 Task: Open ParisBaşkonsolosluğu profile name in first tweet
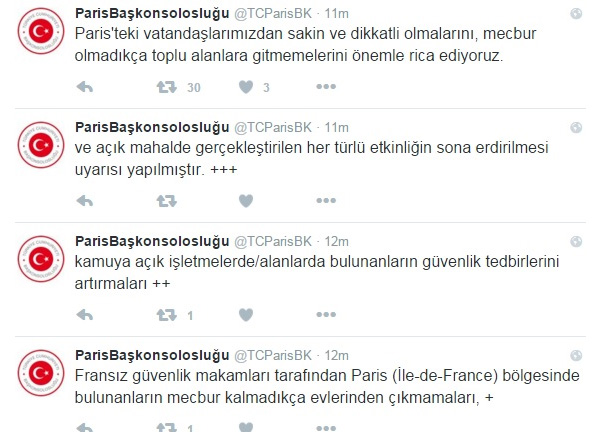tap(152, 13)
